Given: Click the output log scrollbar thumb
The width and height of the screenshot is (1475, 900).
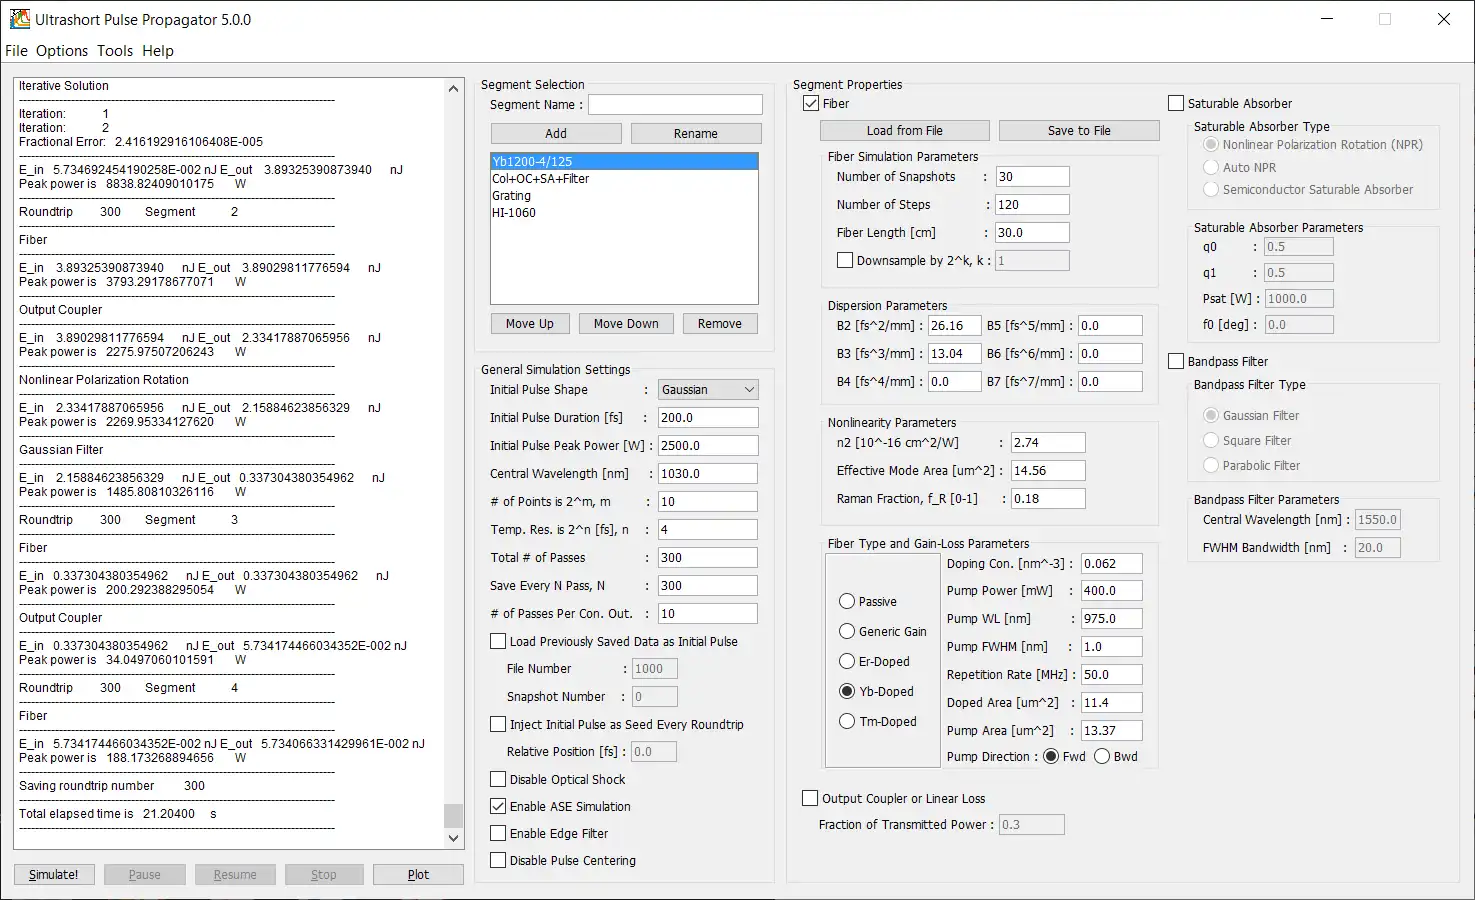Looking at the screenshot, I should [x=454, y=816].
